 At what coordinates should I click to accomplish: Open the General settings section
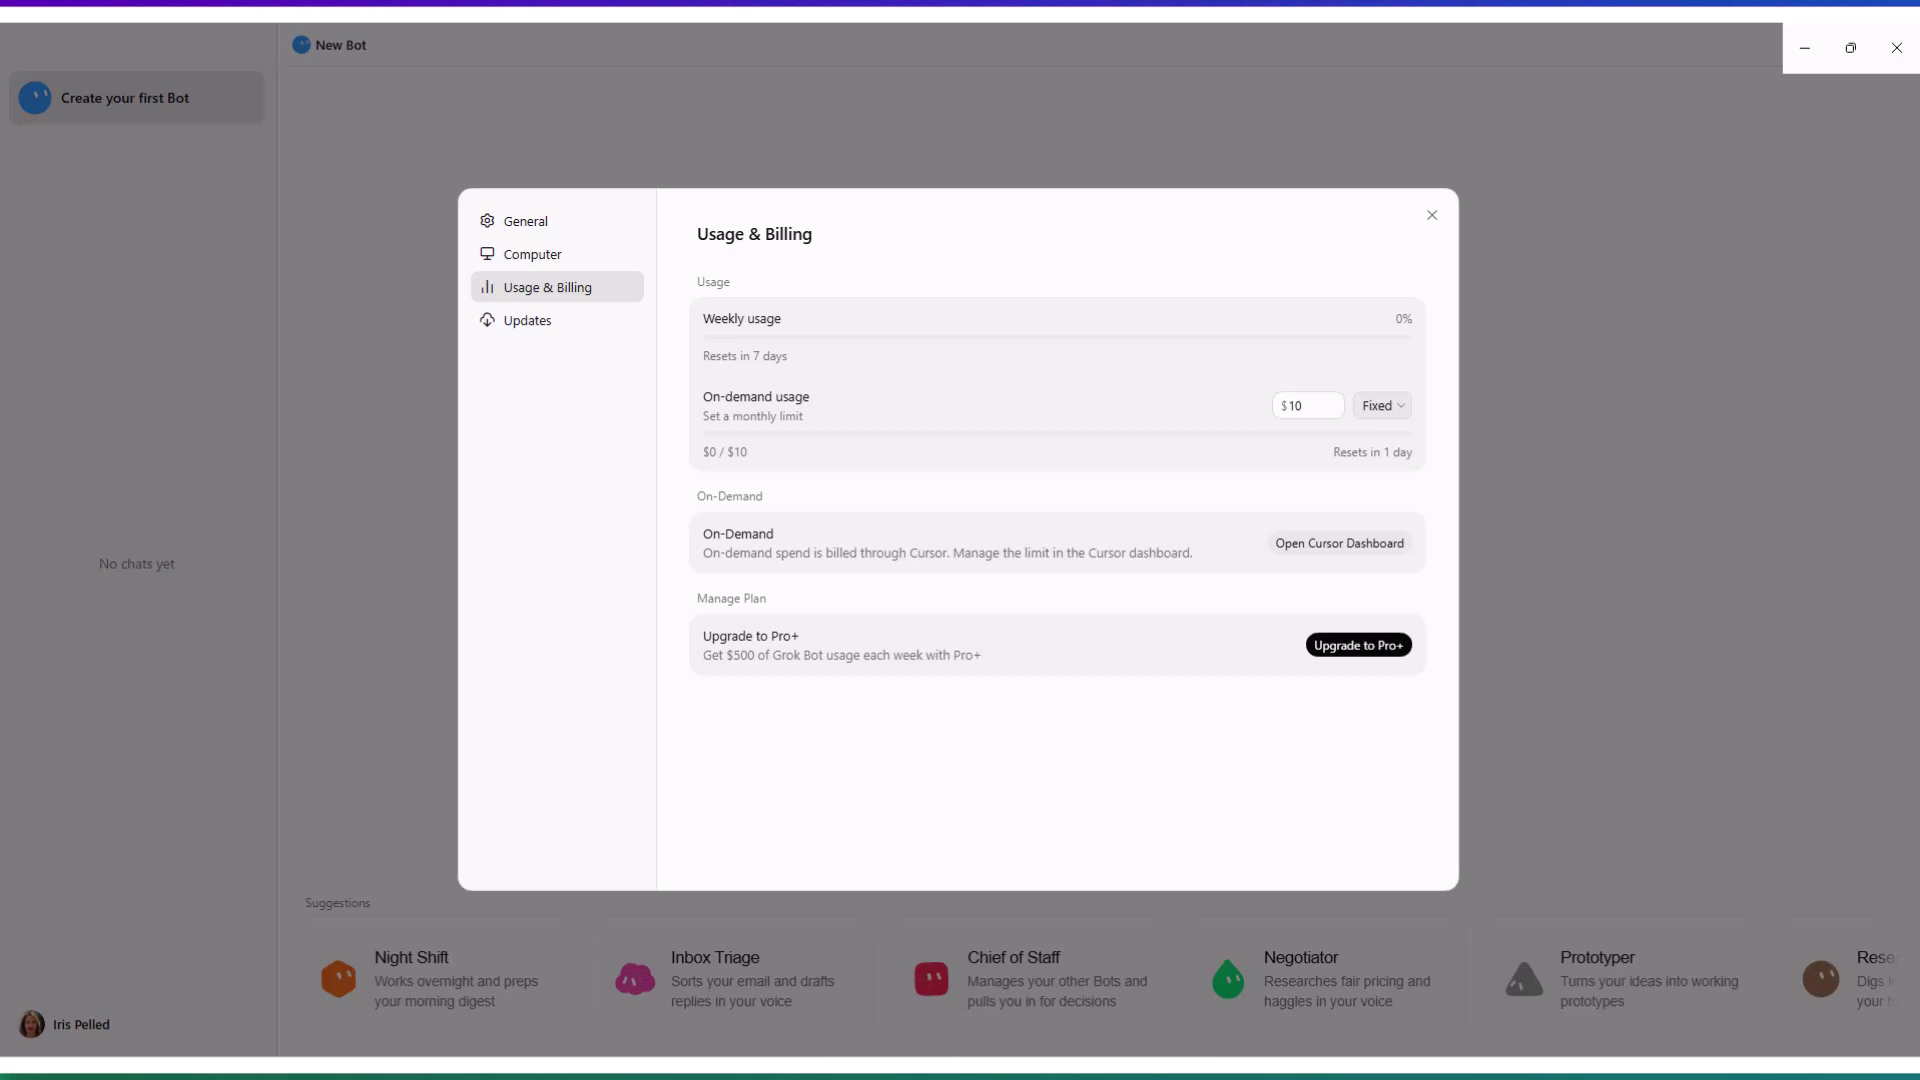557,221
